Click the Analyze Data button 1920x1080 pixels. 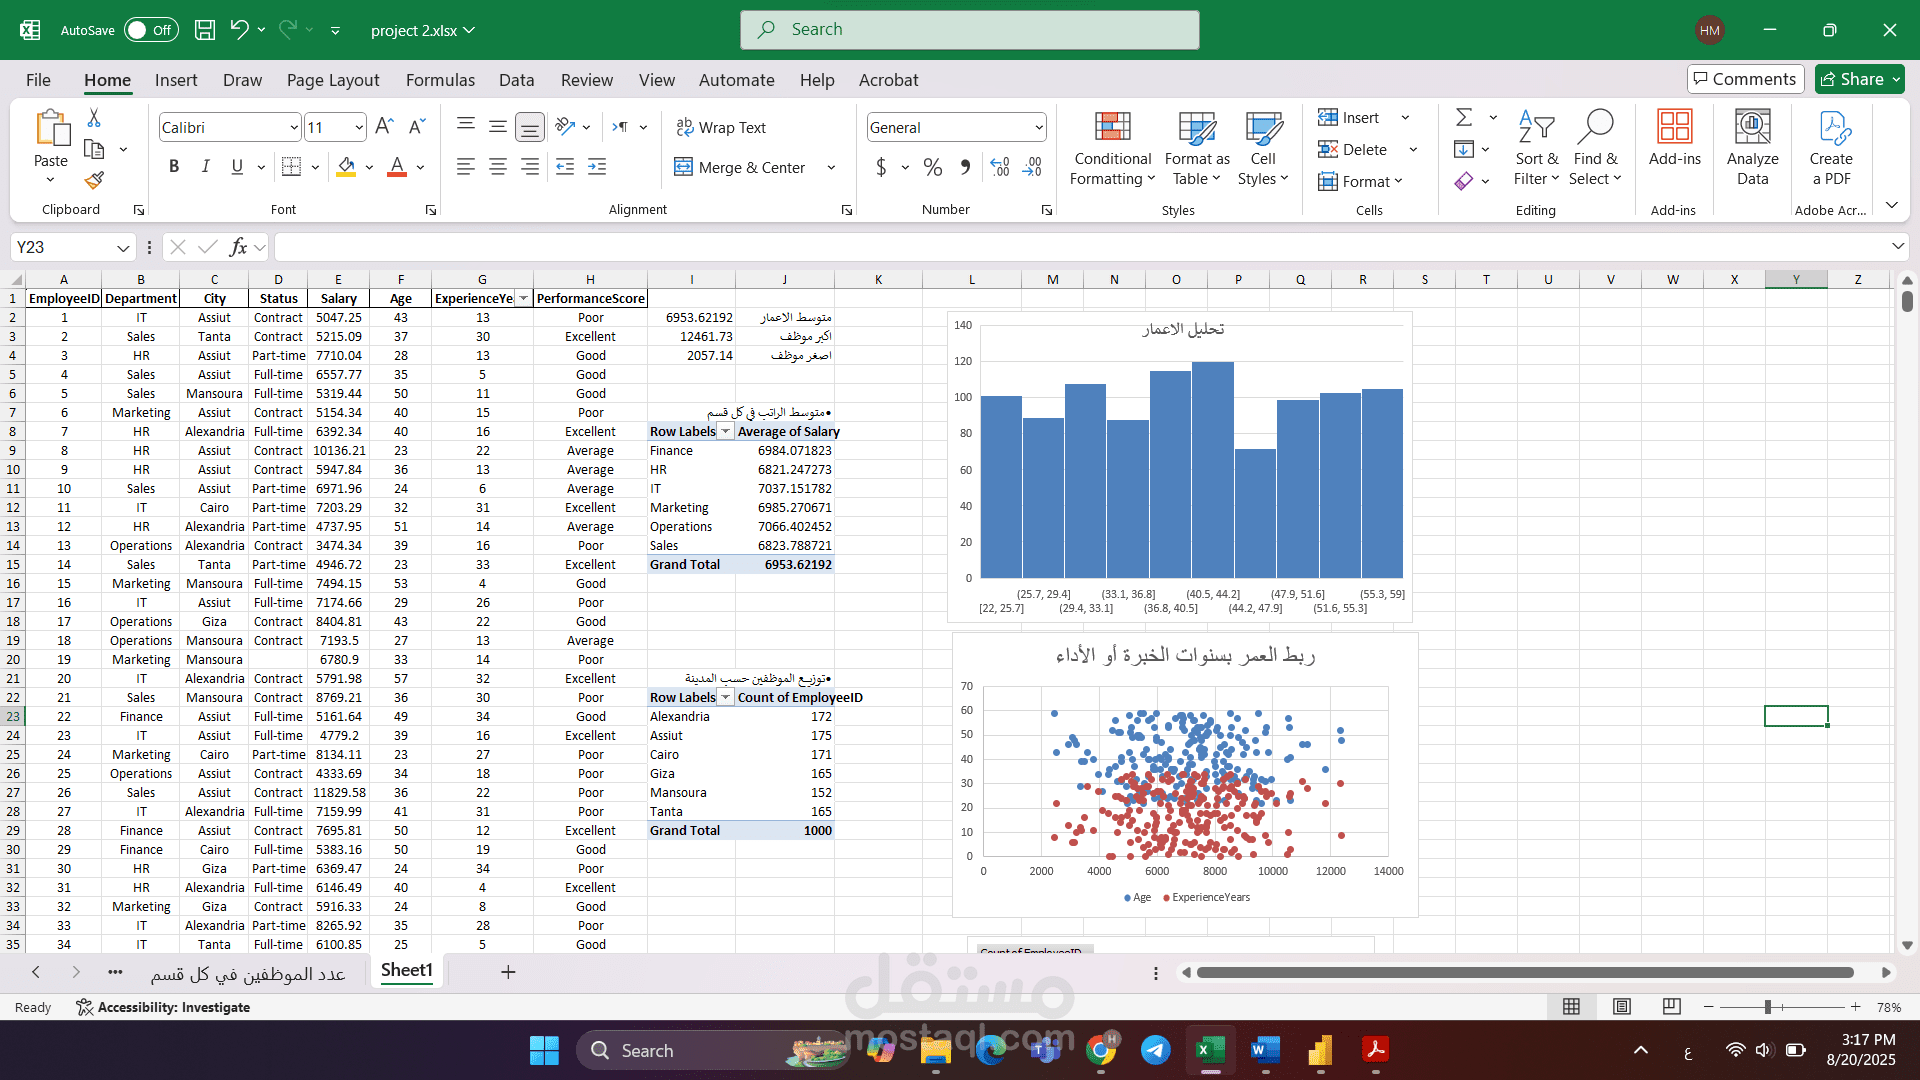pyautogui.click(x=1752, y=148)
